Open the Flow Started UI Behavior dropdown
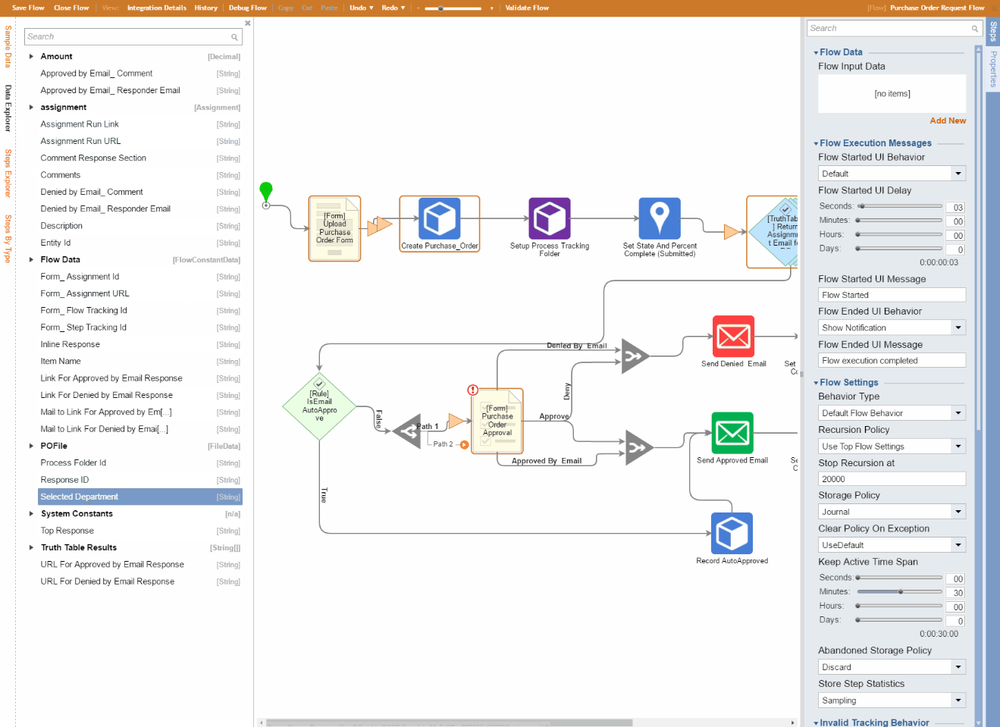Viewport: 1000px width, 727px height. coord(891,172)
